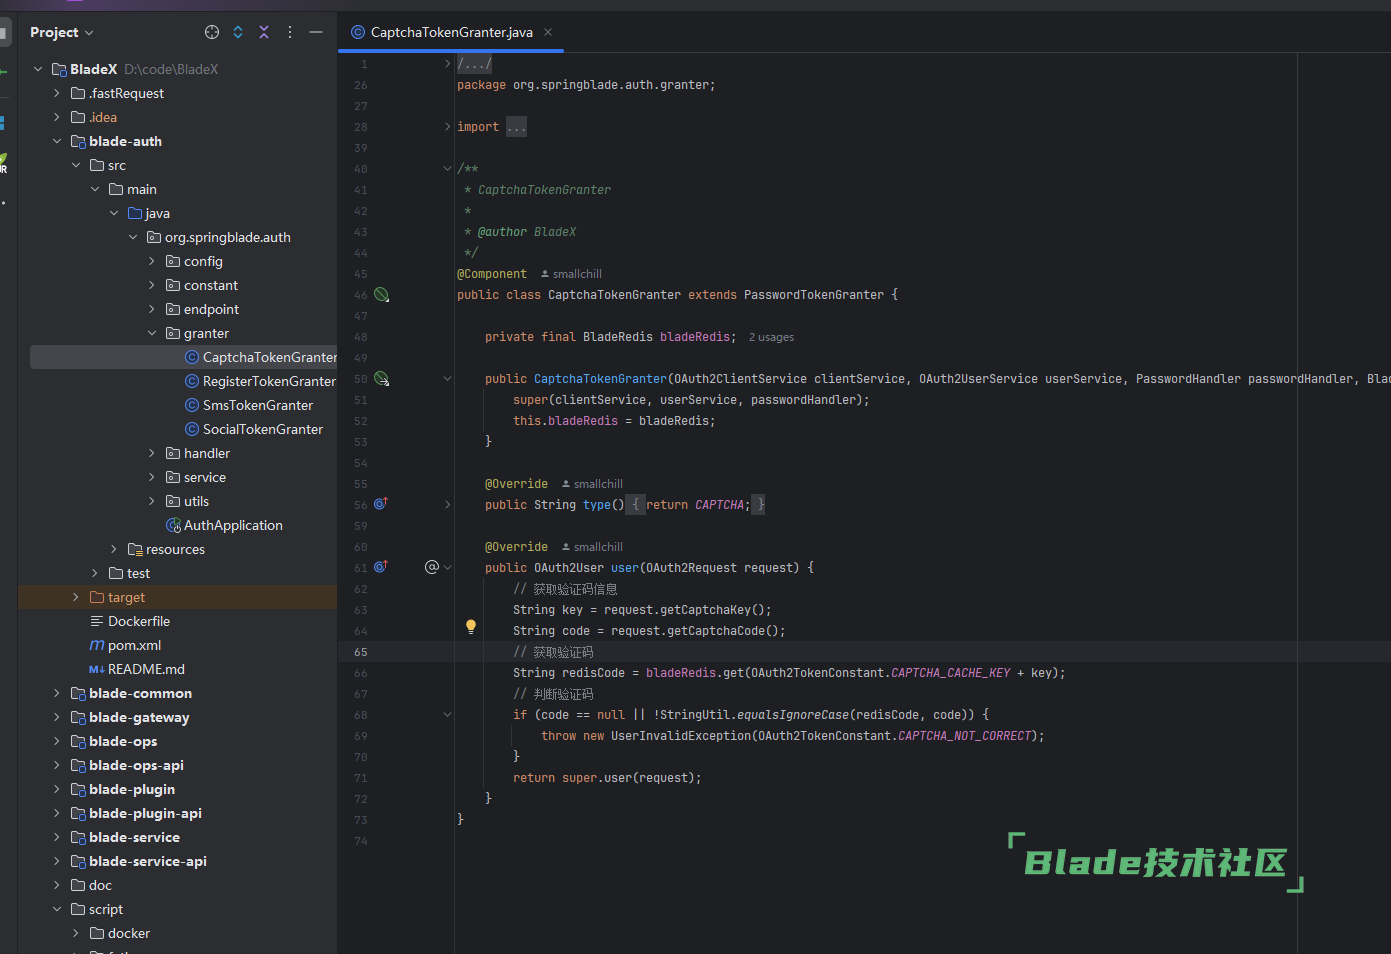Expand the blade-ops module

point(57,741)
